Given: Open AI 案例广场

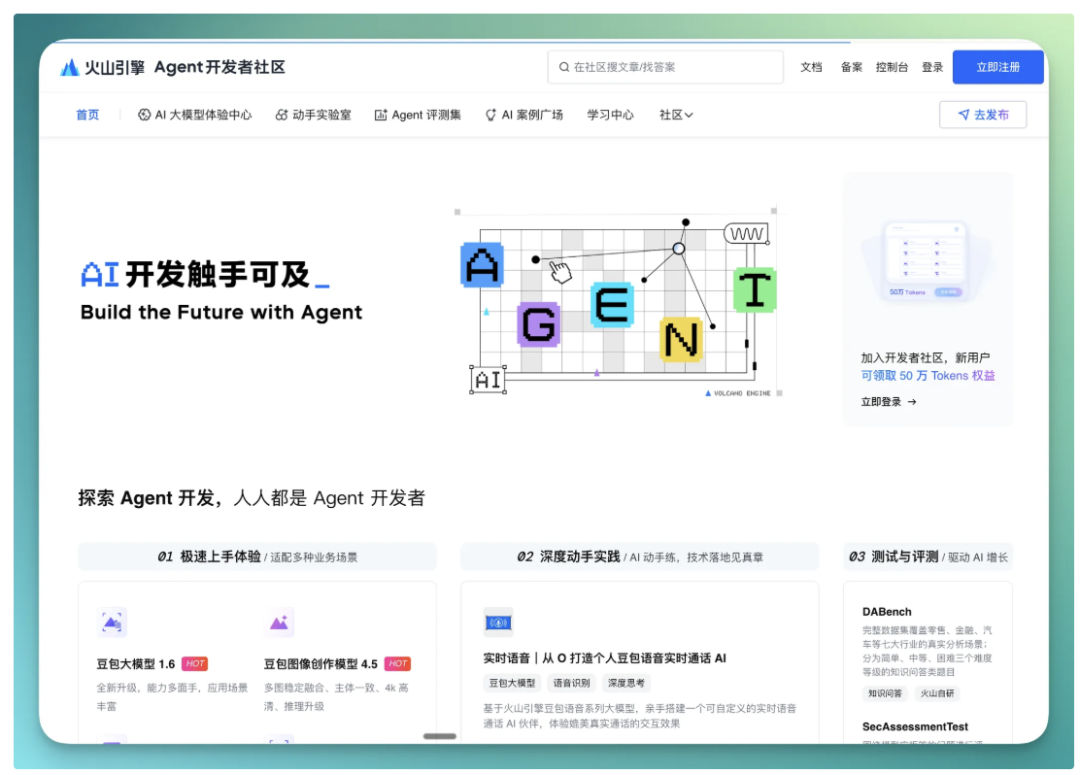Looking at the screenshot, I should (524, 115).
